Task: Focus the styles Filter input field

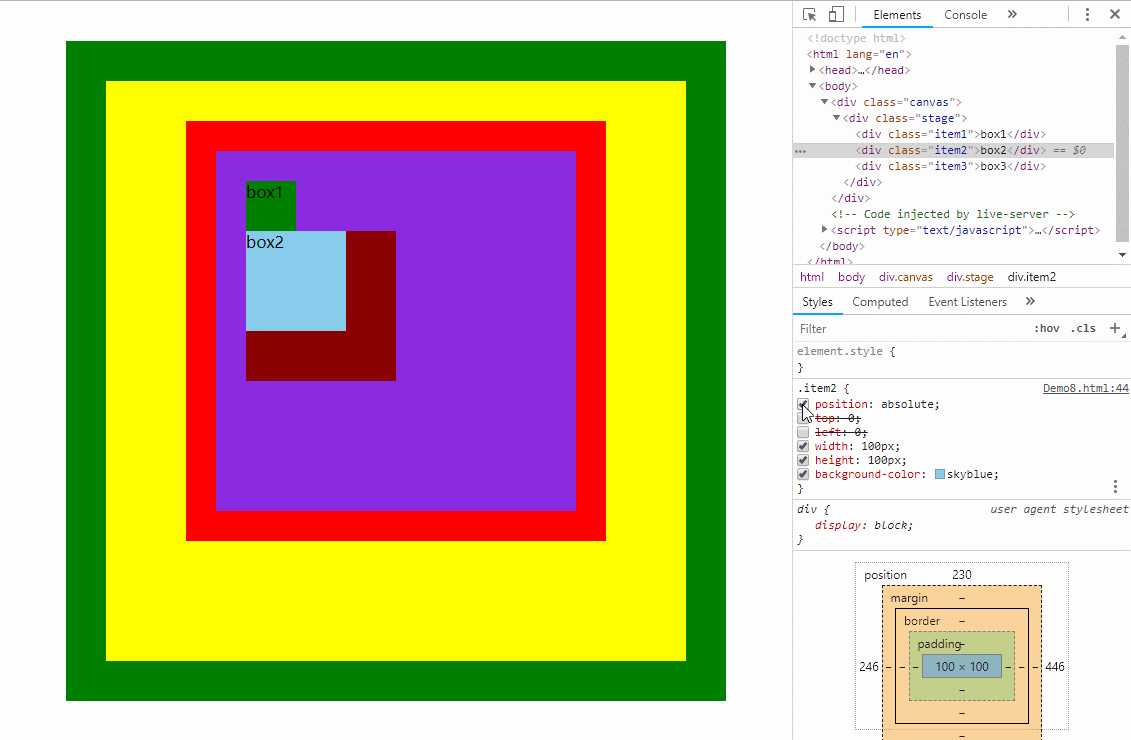Action: point(909,329)
